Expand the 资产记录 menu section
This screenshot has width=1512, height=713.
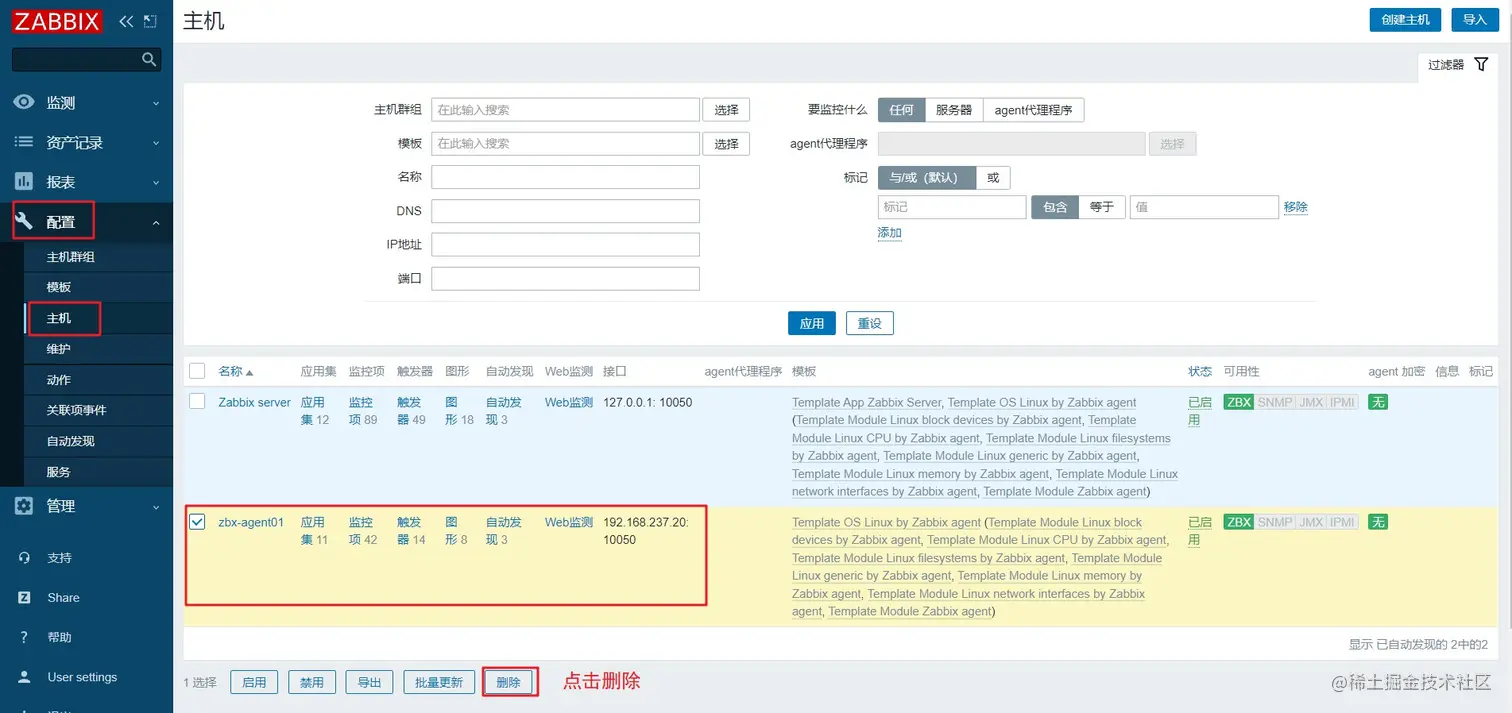tap(156, 143)
